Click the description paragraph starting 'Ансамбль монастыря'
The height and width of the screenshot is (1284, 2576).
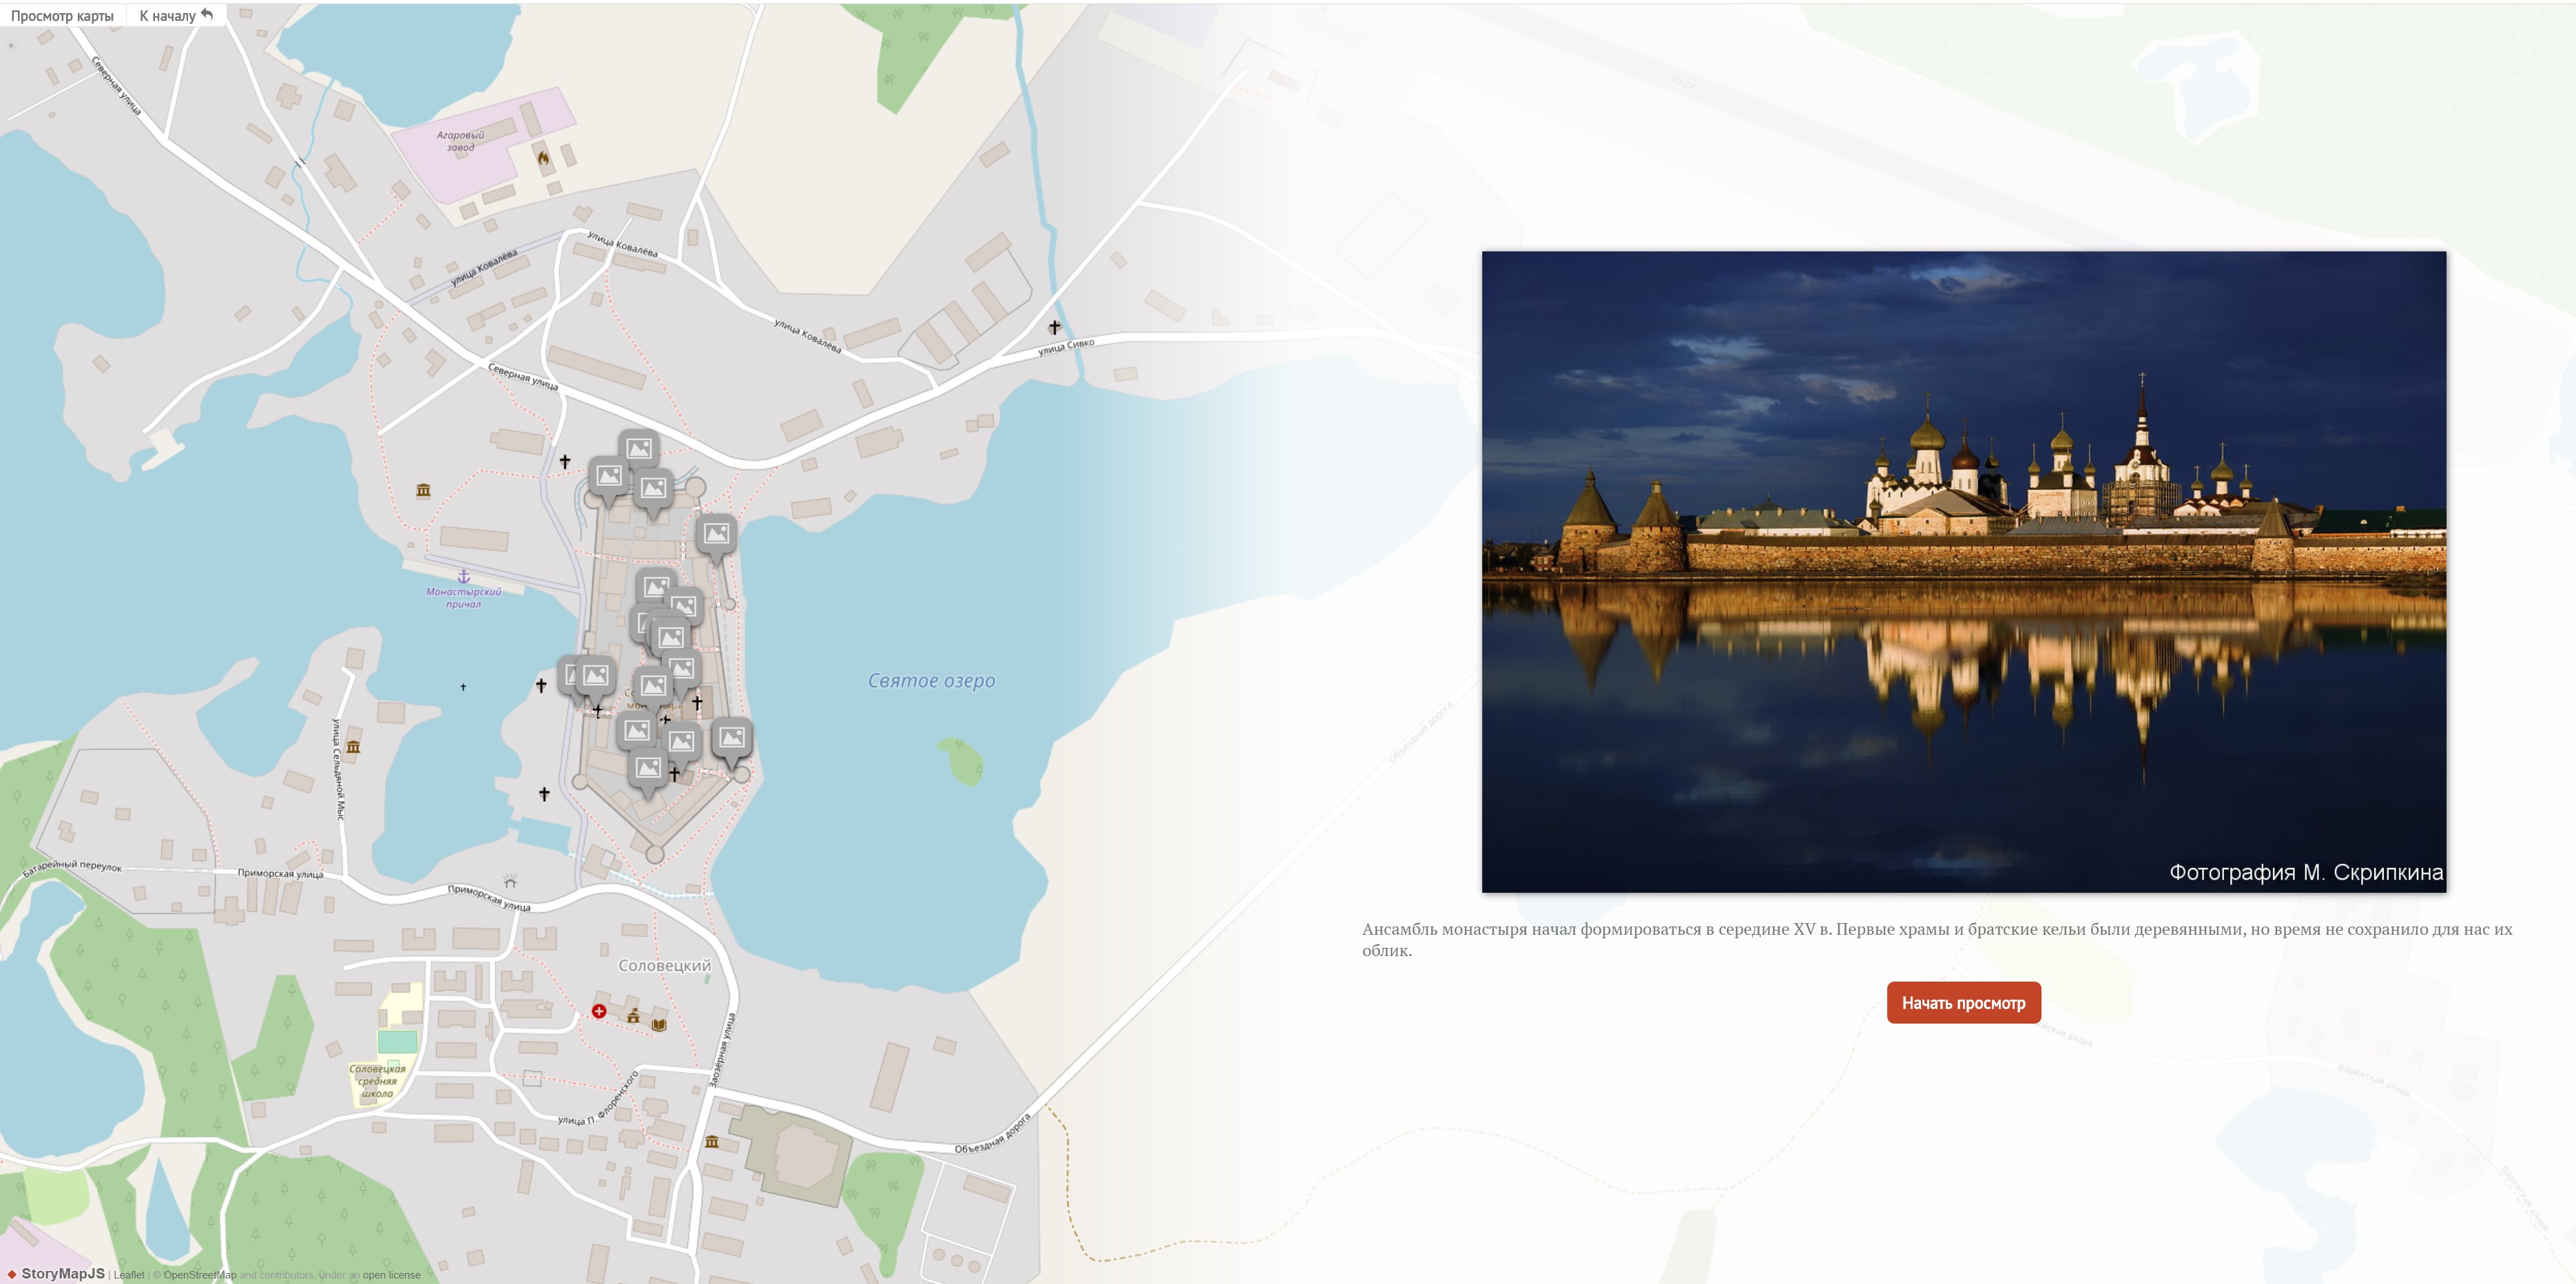click(1937, 939)
